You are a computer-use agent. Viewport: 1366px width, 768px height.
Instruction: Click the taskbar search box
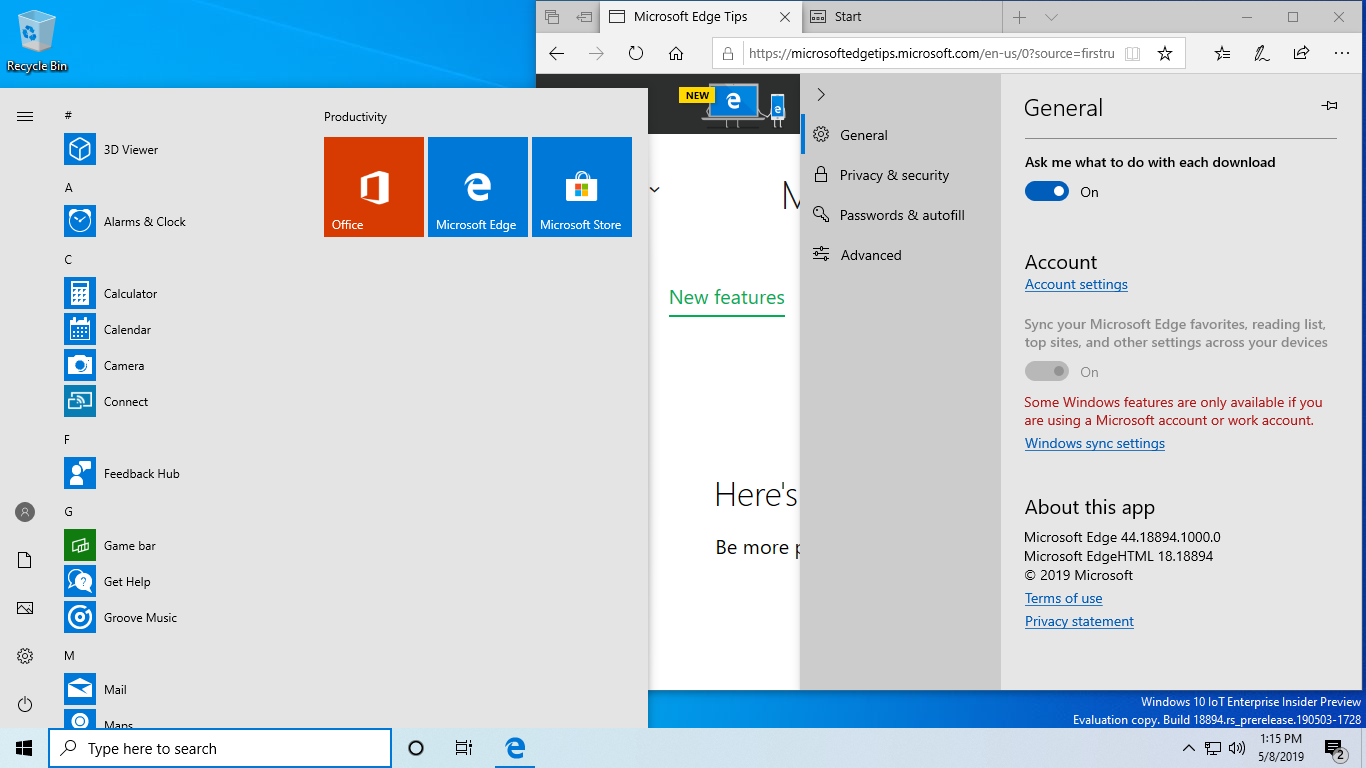click(x=220, y=748)
